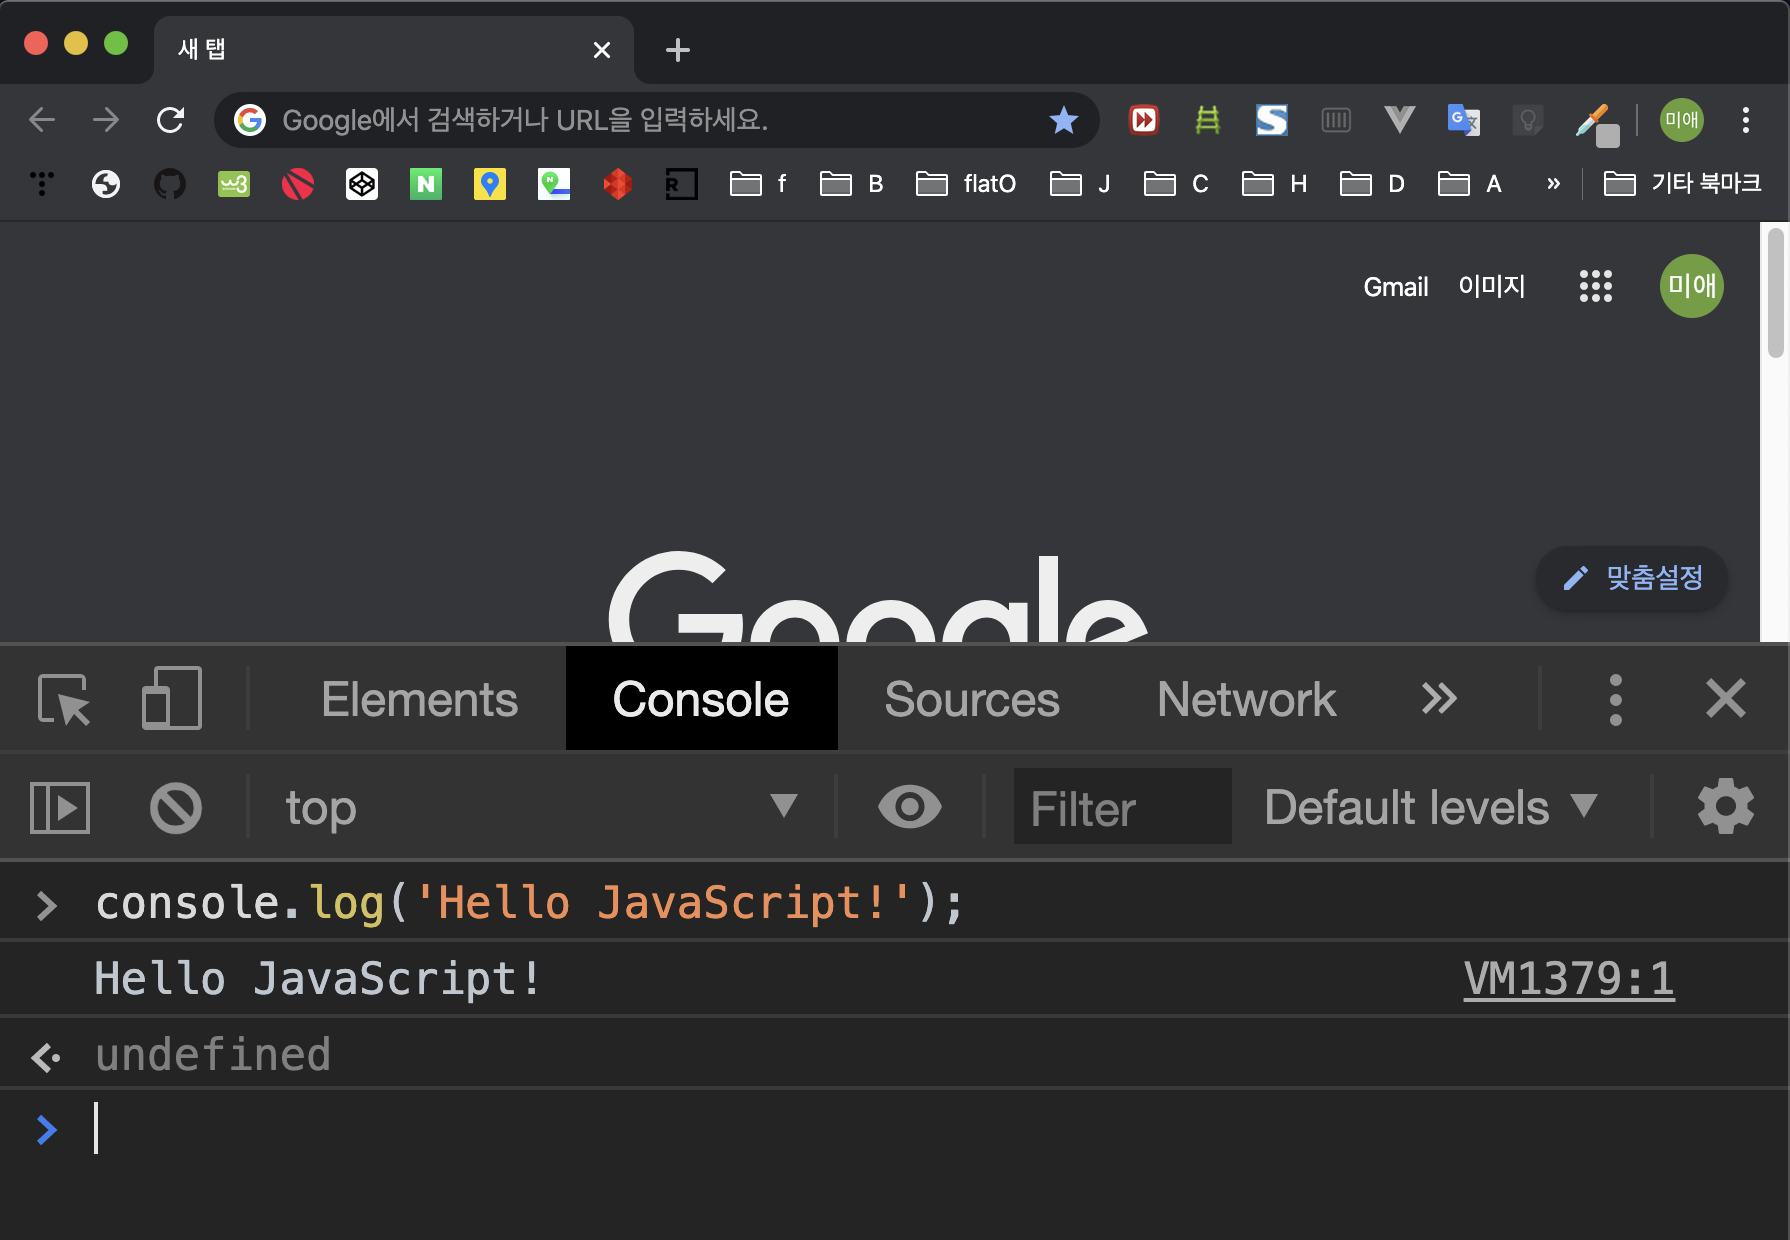Close the DevTools panel
Viewport: 1790px width, 1240px height.
pos(1726,699)
